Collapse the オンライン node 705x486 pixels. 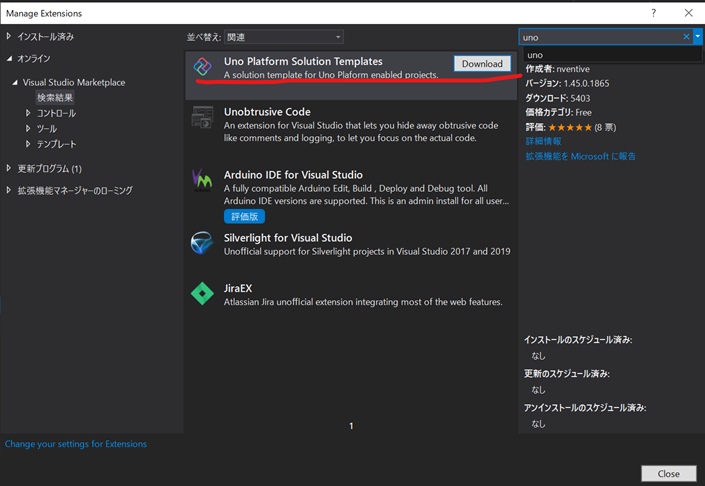click(9, 58)
